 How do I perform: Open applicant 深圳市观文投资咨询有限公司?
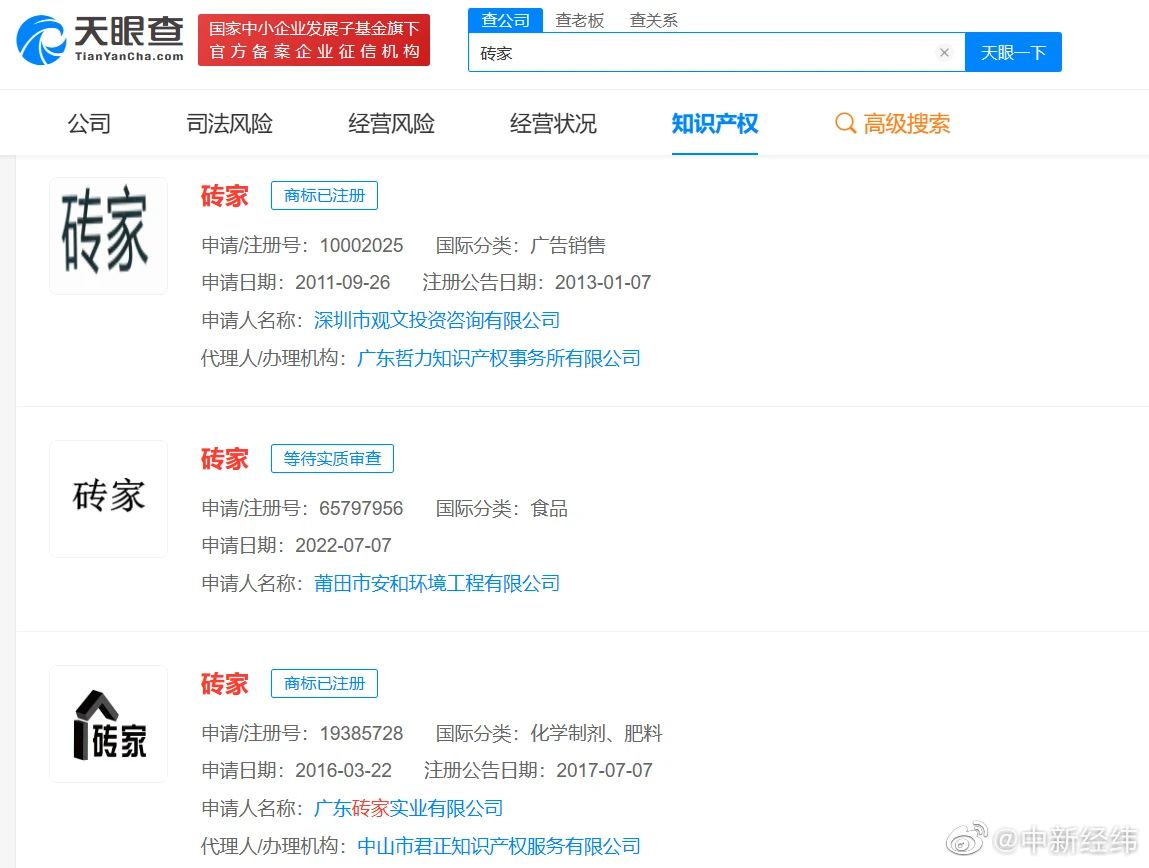point(437,320)
